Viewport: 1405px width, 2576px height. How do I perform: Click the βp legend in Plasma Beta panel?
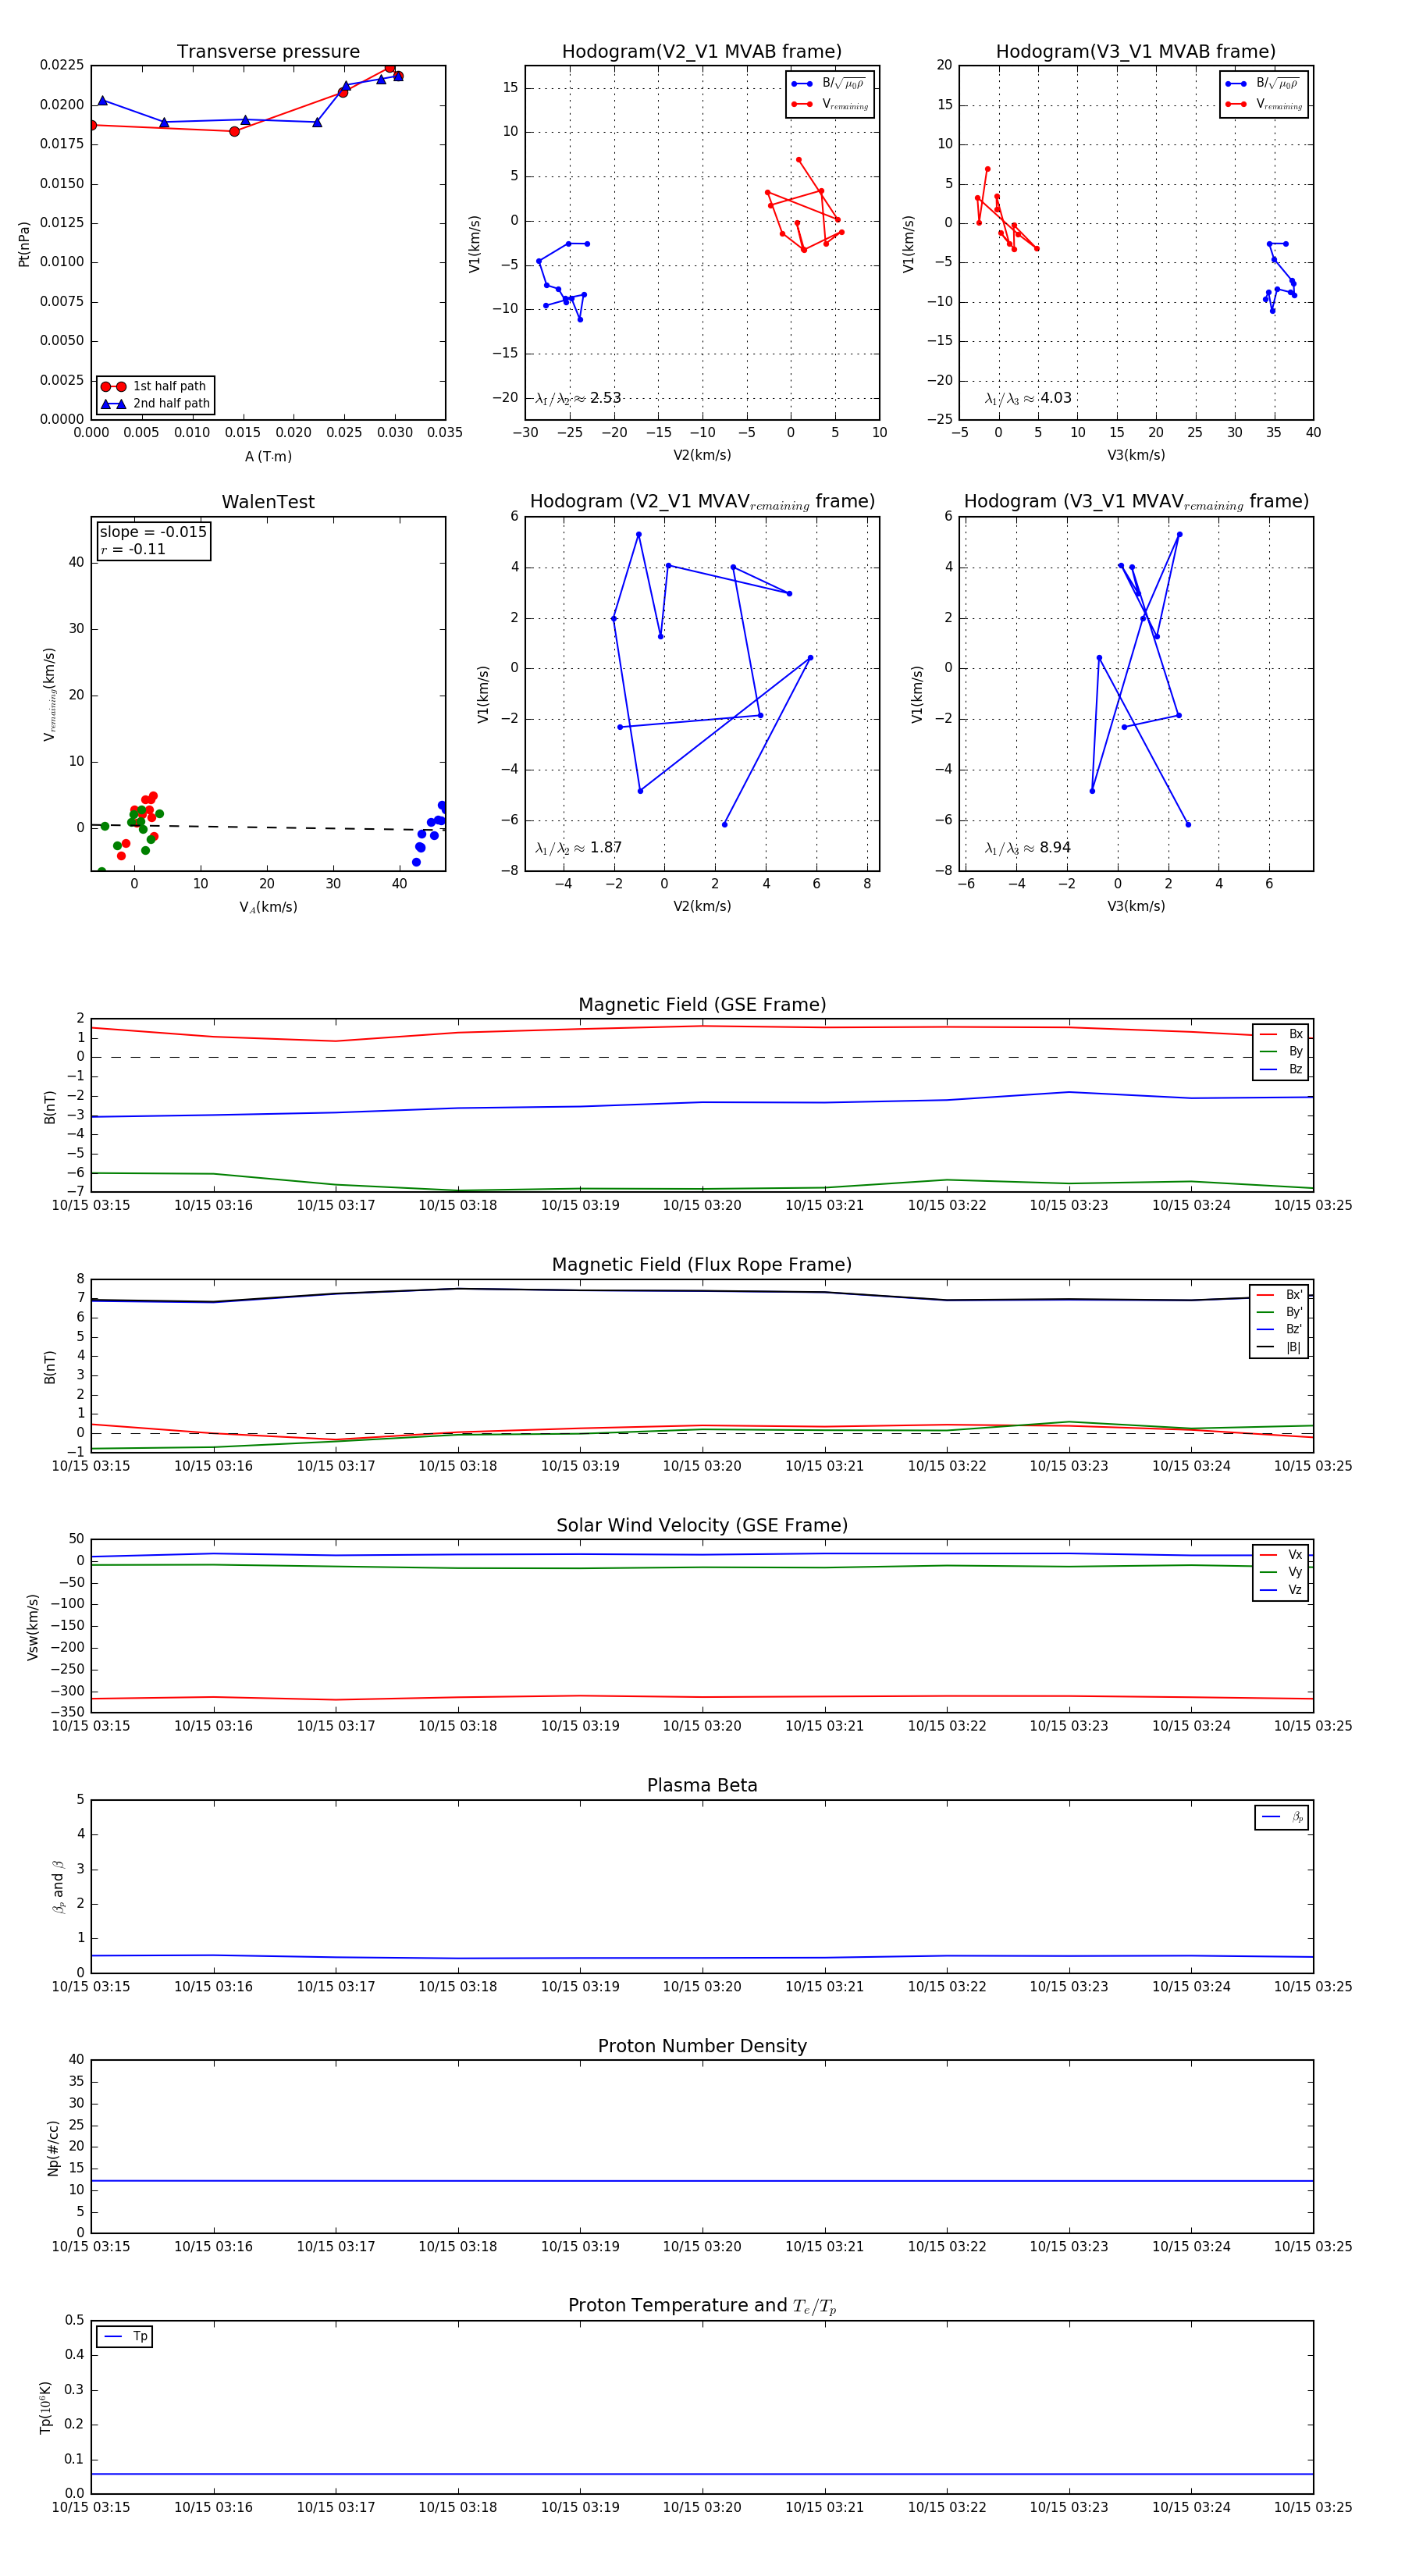1282,1817
